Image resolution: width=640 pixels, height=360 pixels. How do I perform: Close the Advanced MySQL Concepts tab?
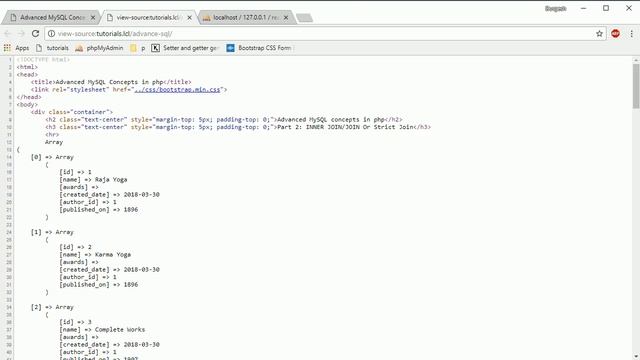click(93, 18)
